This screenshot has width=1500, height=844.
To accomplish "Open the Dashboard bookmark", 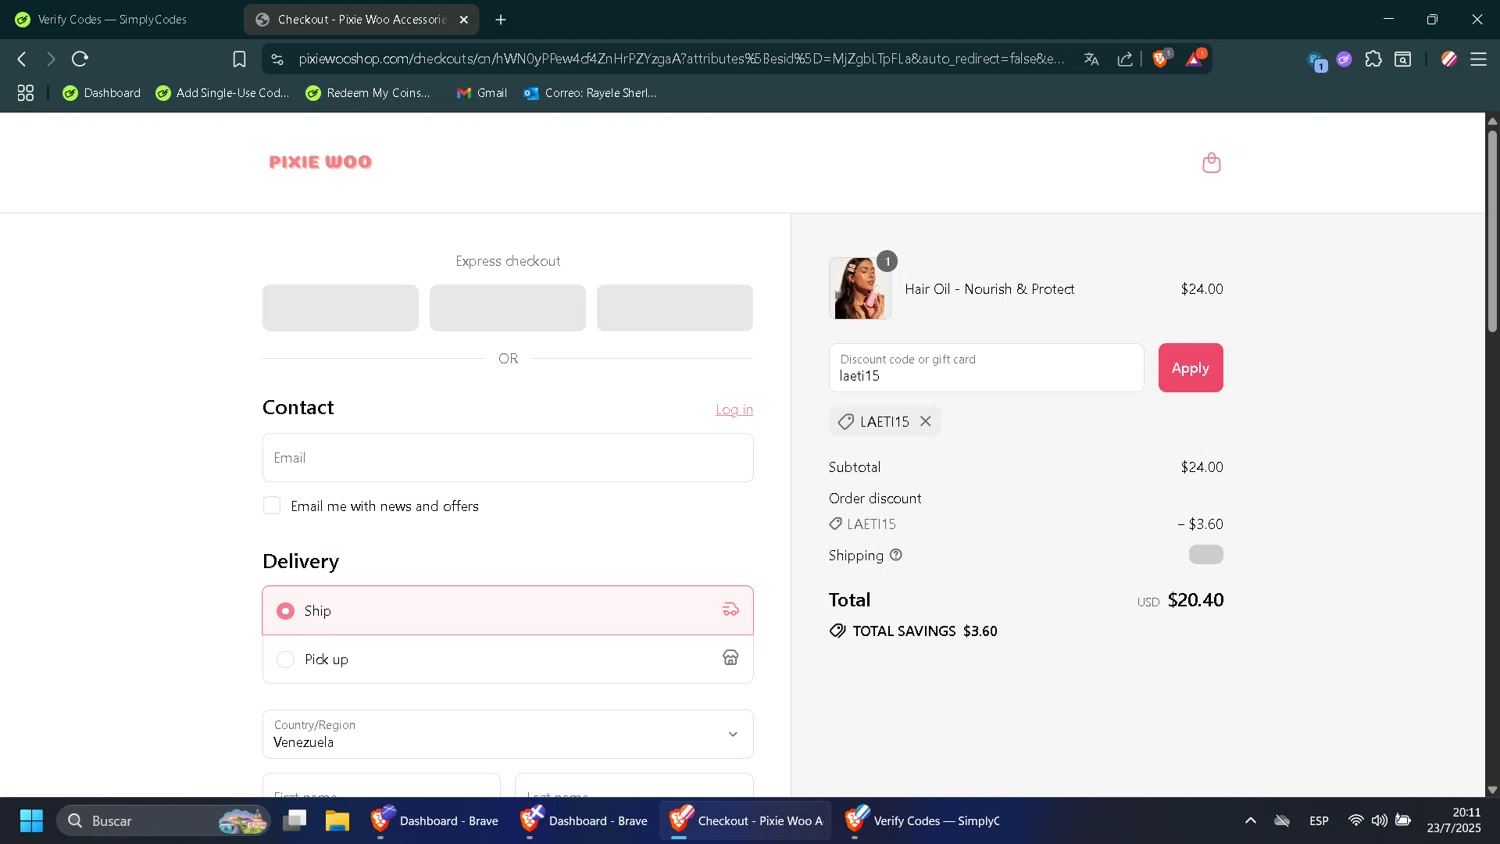I will [101, 93].
